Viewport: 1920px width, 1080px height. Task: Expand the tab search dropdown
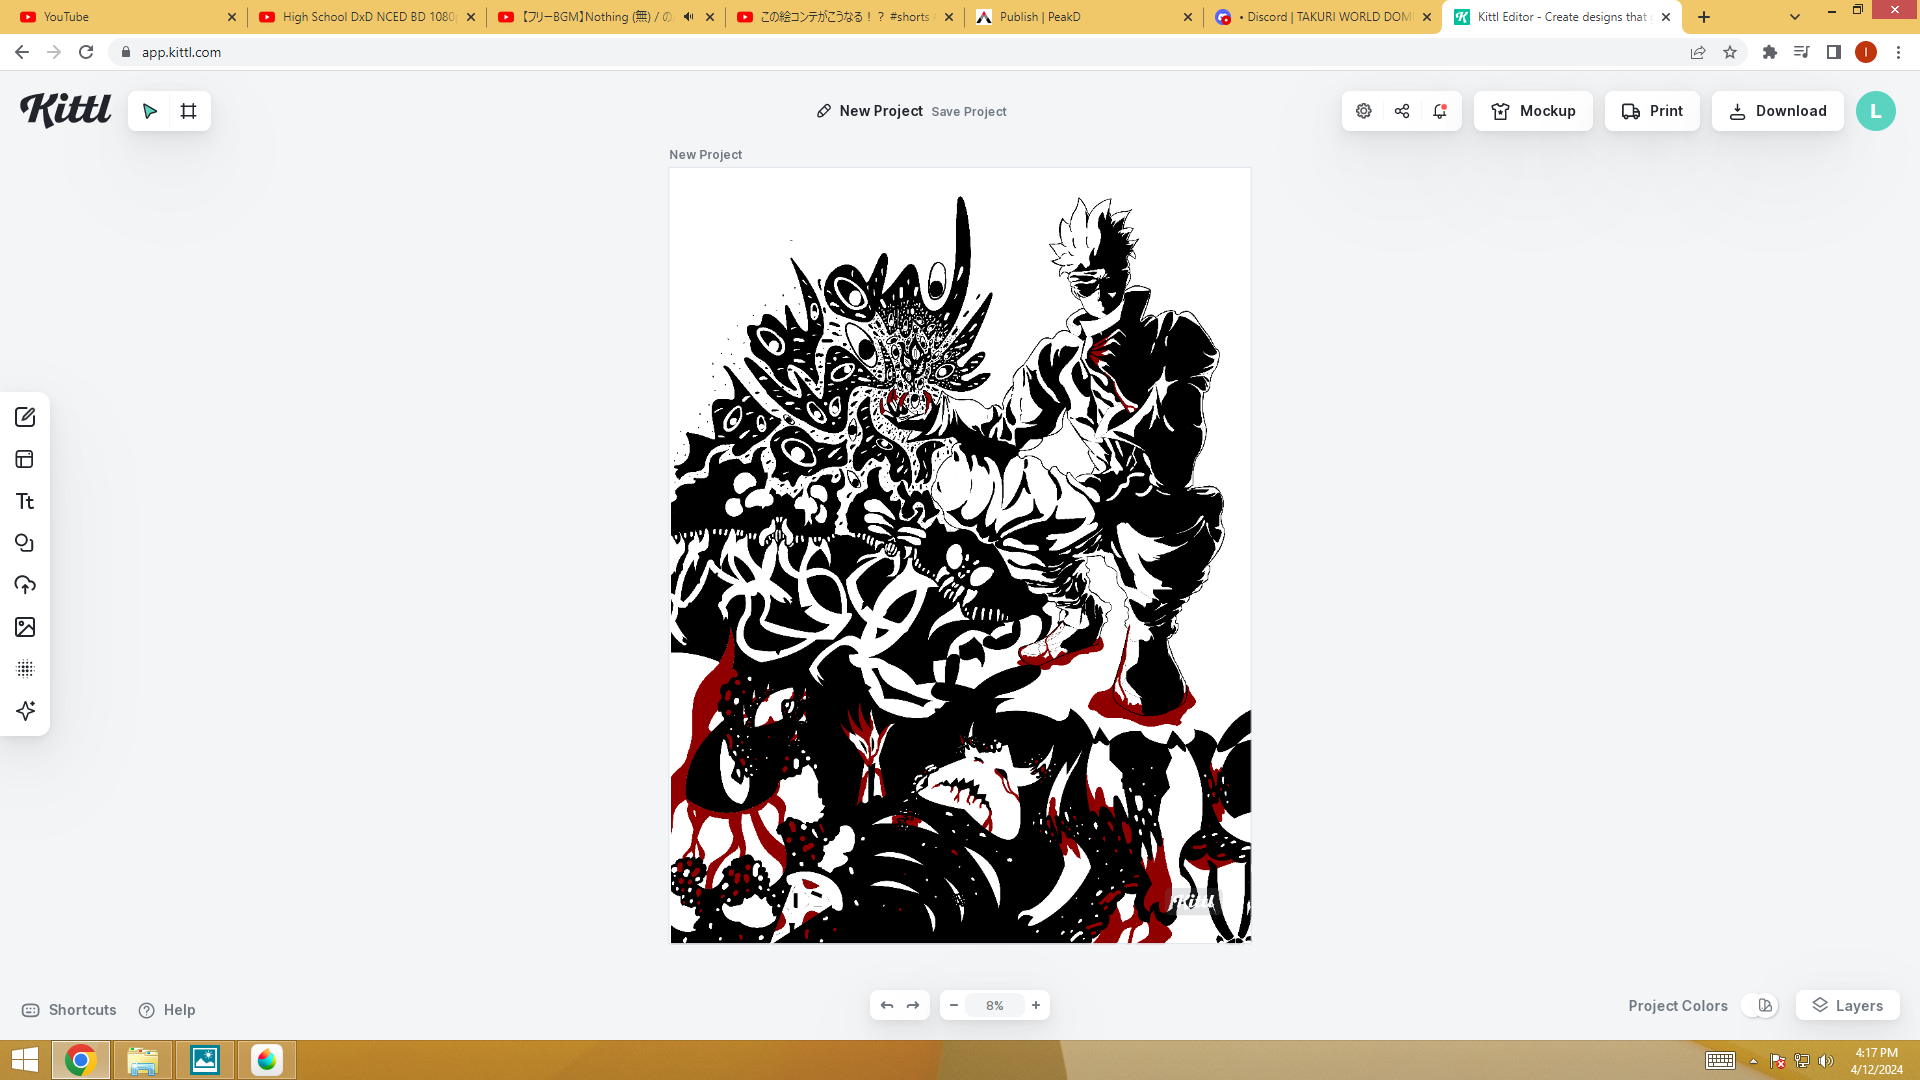click(x=1795, y=17)
